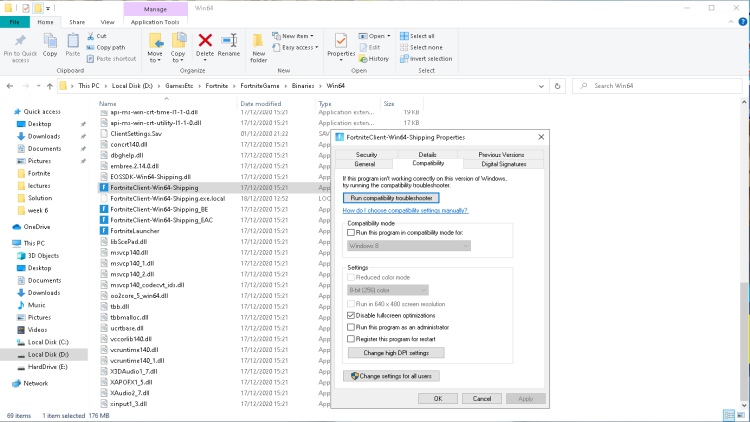This screenshot has width=750, height=422.
Task: Click Change settings for all users
Action: (391, 376)
